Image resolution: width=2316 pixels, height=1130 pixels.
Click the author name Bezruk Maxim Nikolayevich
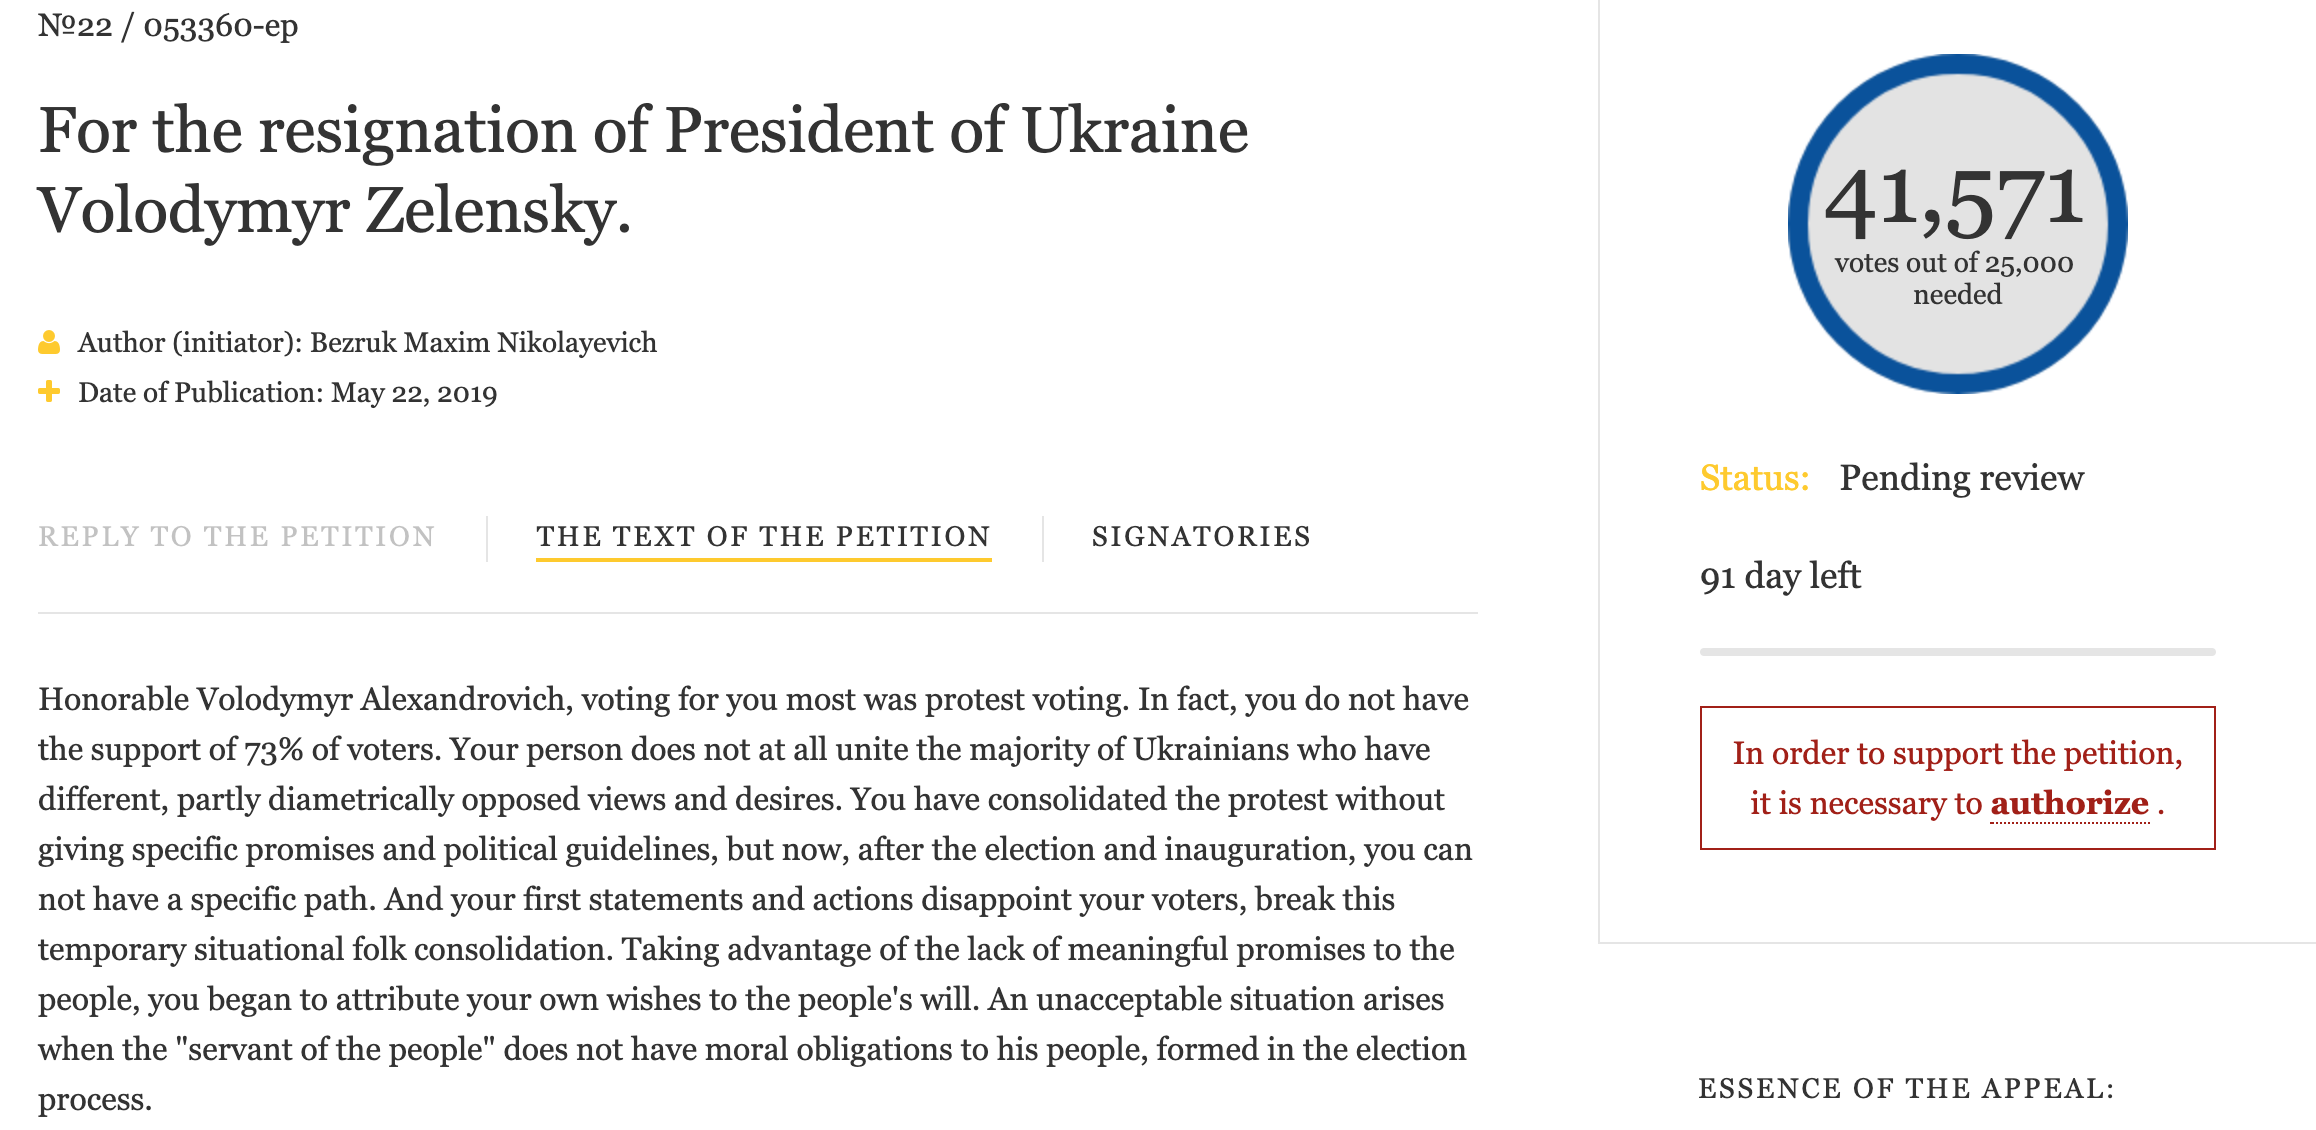(483, 343)
